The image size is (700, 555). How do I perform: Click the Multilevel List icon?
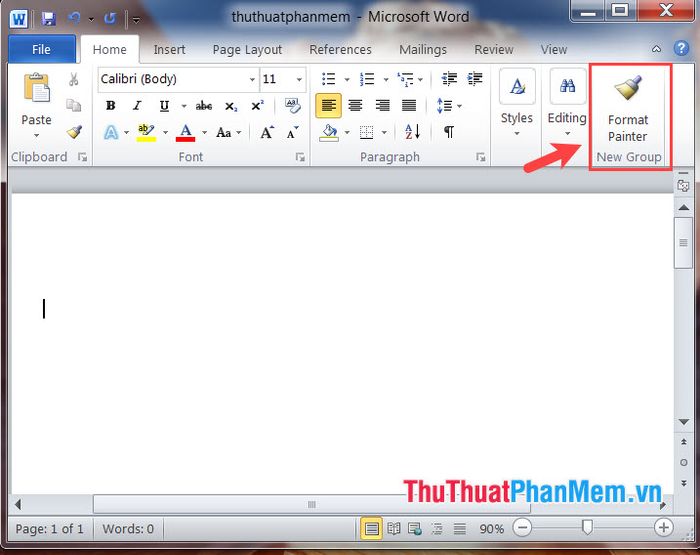point(405,79)
